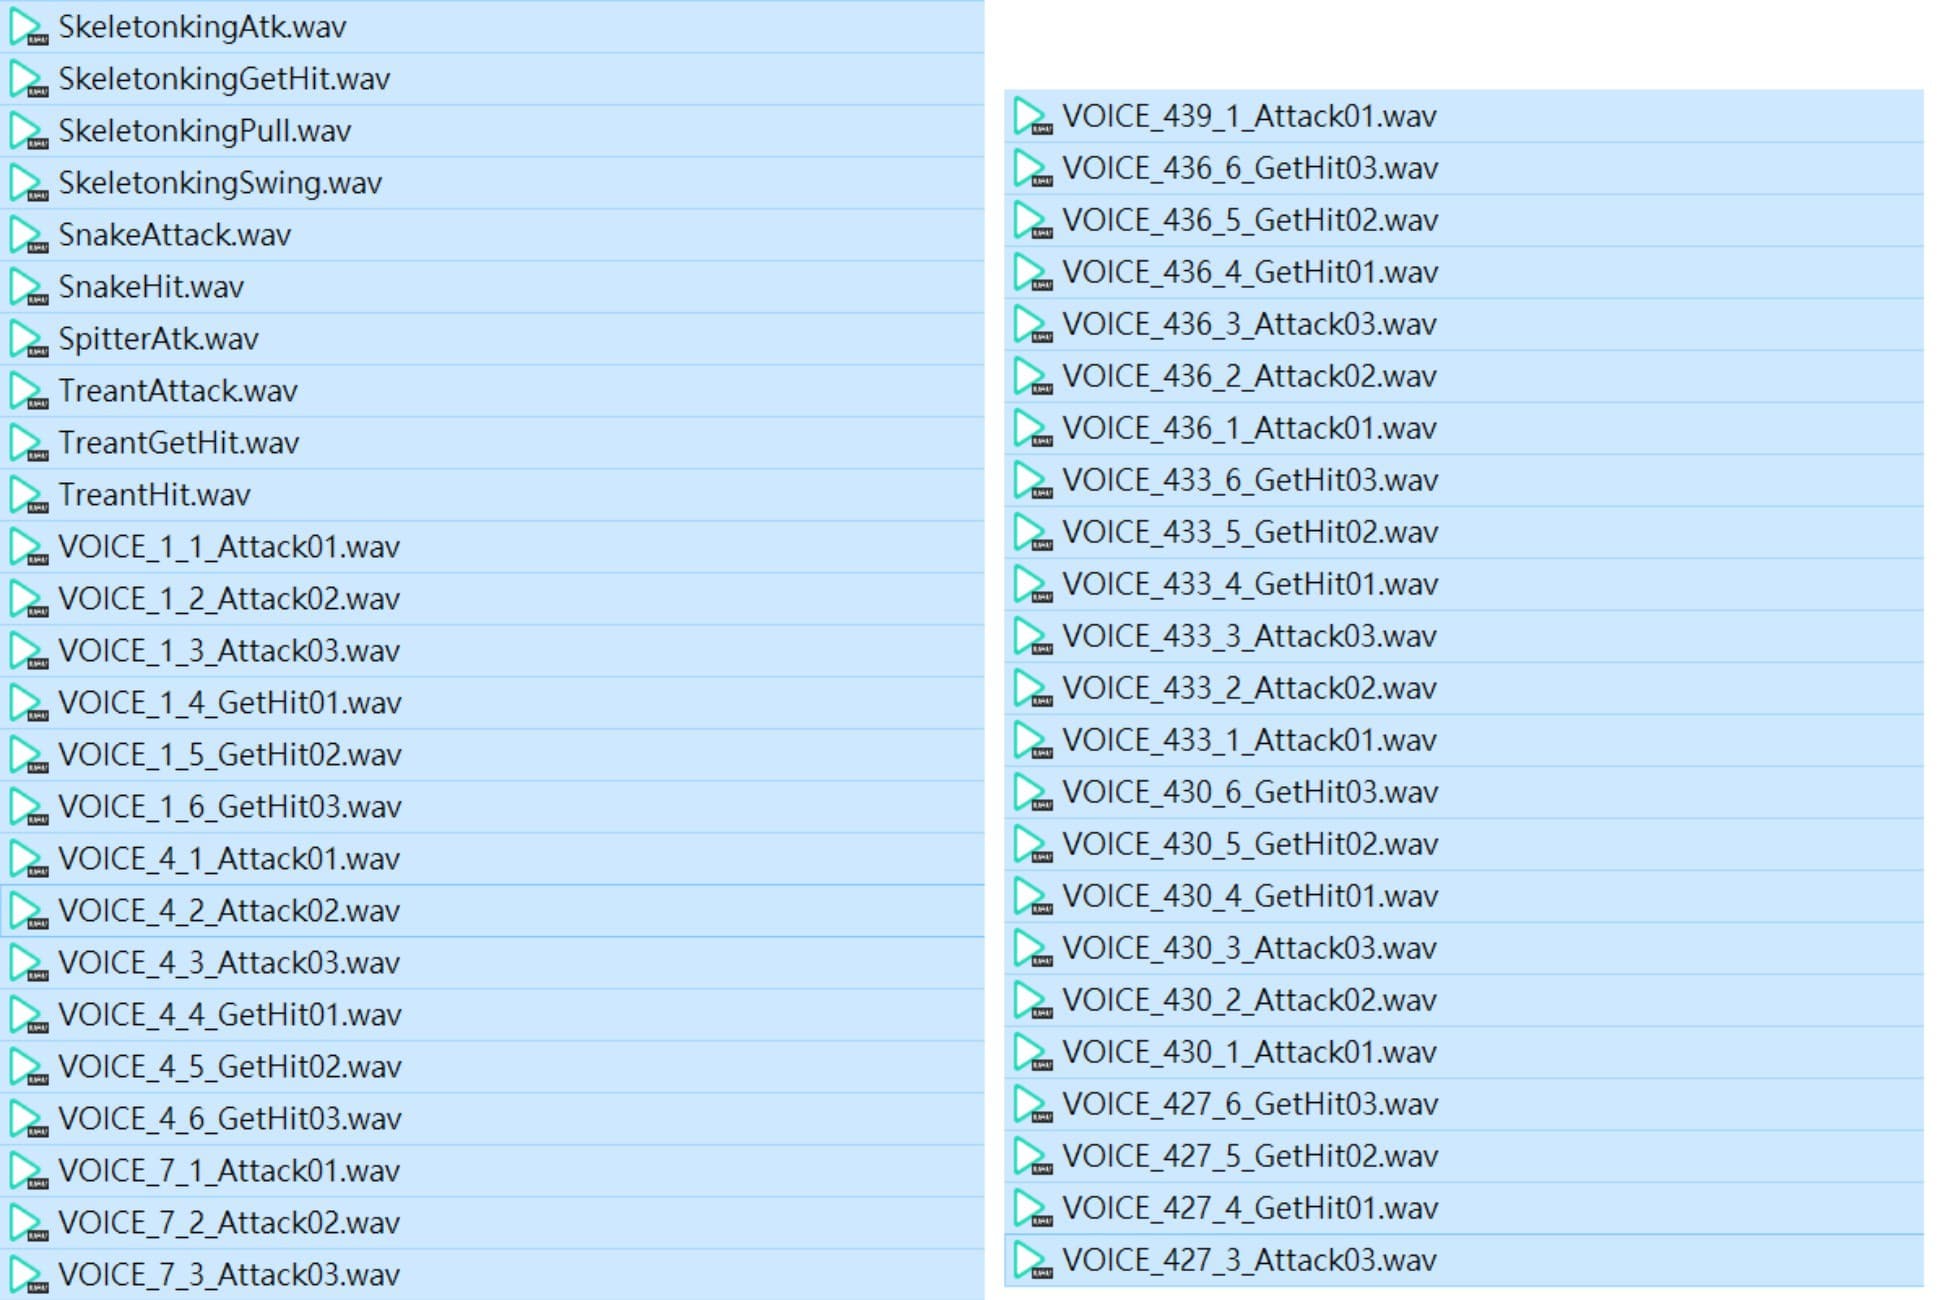This screenshot has width=1950, height=1300.
Task: Click the icon next to VOICE_439_1_Attack01.wav
Action: 1033,116
